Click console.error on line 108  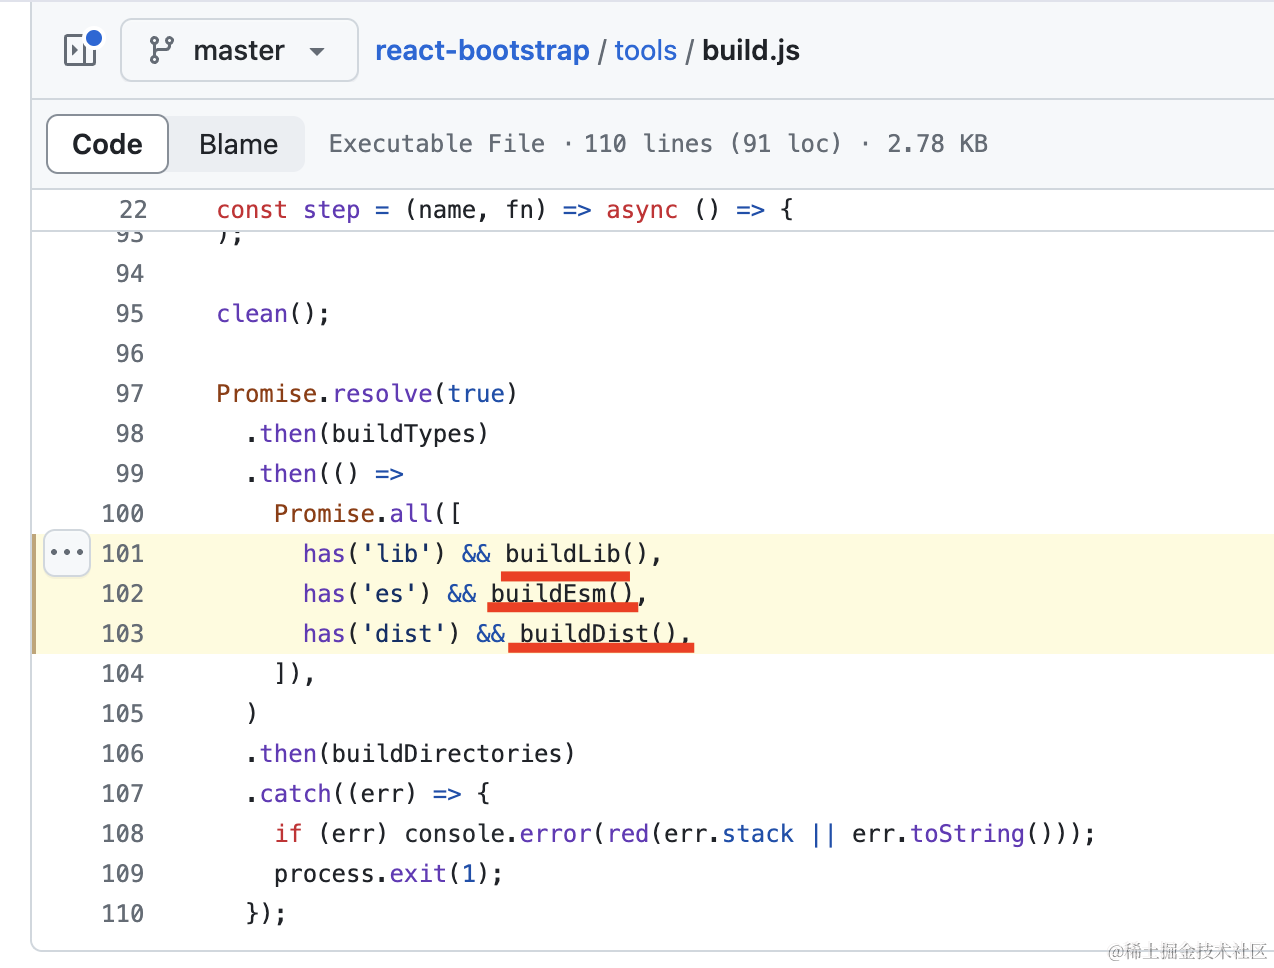click(x=498, y=834)
